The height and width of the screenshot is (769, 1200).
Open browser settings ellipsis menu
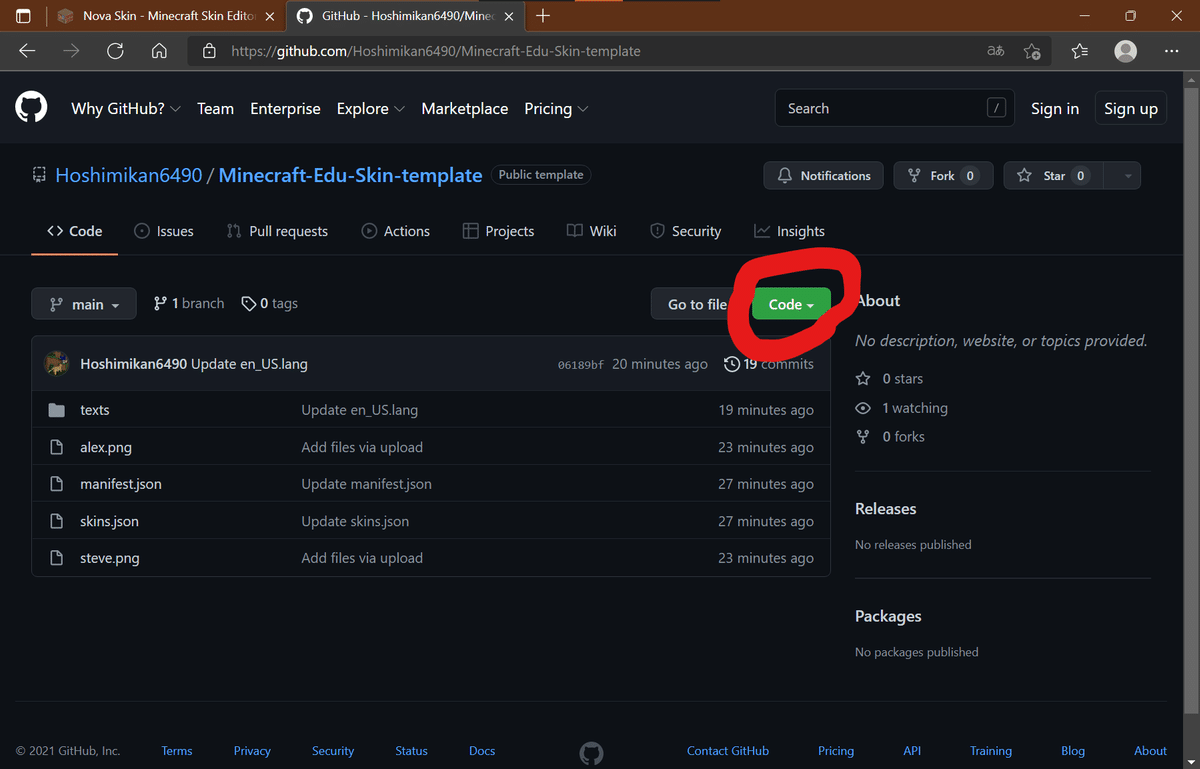[1172, 51]
